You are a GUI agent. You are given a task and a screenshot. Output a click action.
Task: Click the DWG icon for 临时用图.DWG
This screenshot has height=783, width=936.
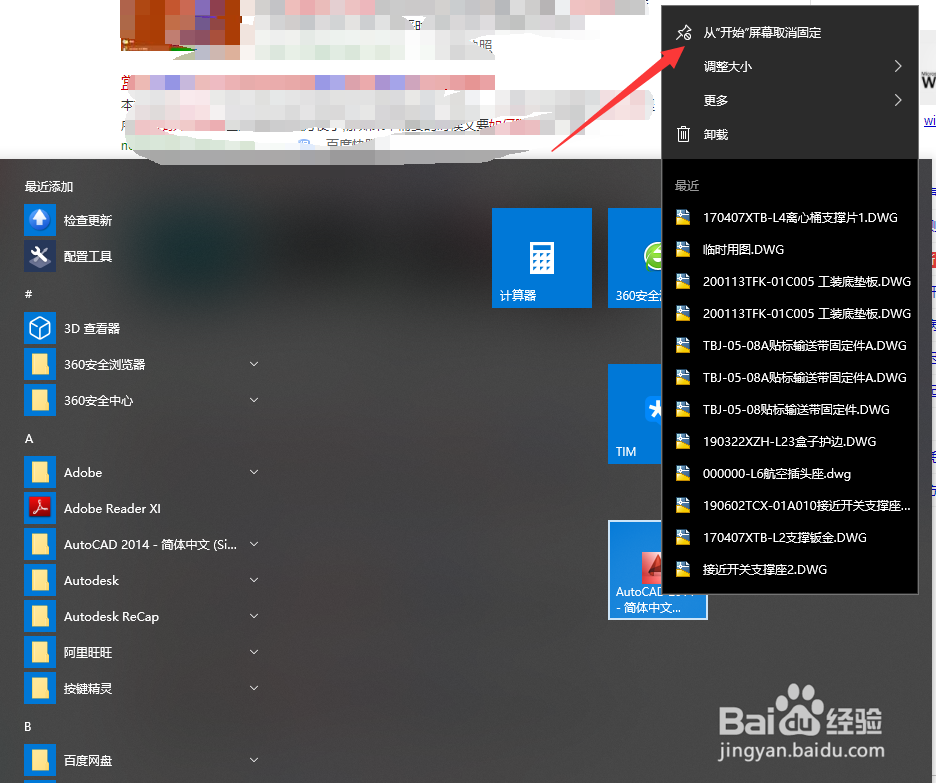tap(683, 249)
